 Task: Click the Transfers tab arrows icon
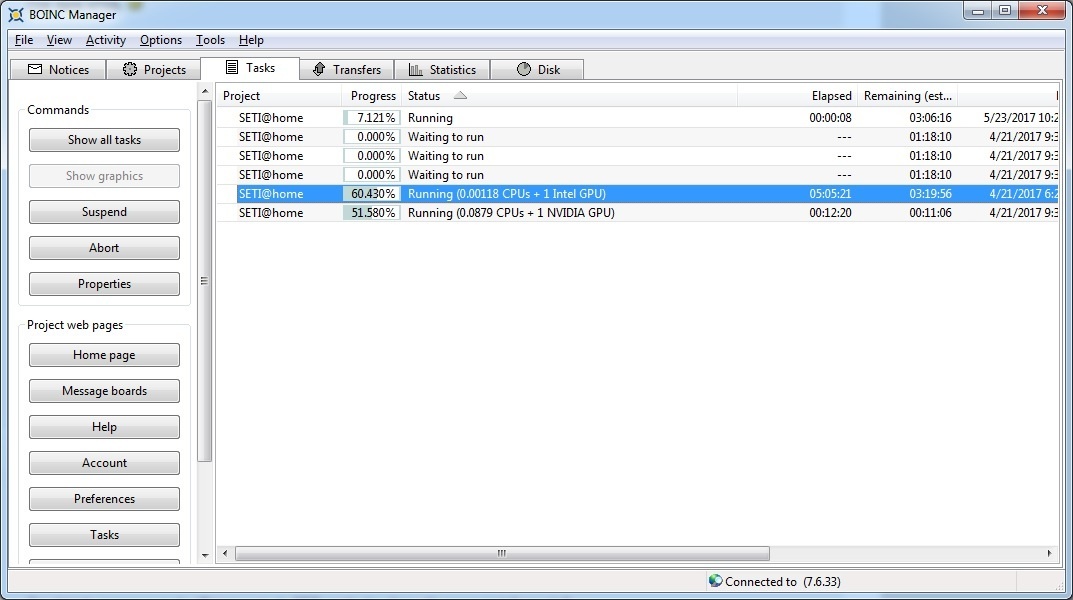pyautogui.click(x=319, y=69)
